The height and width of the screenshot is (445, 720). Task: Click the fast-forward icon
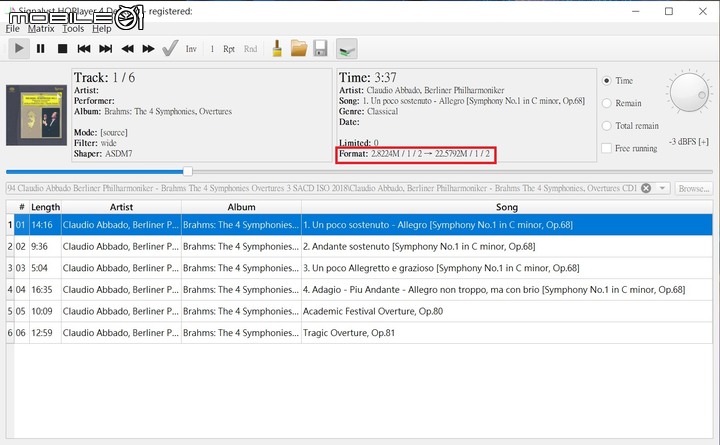point(149,48)
